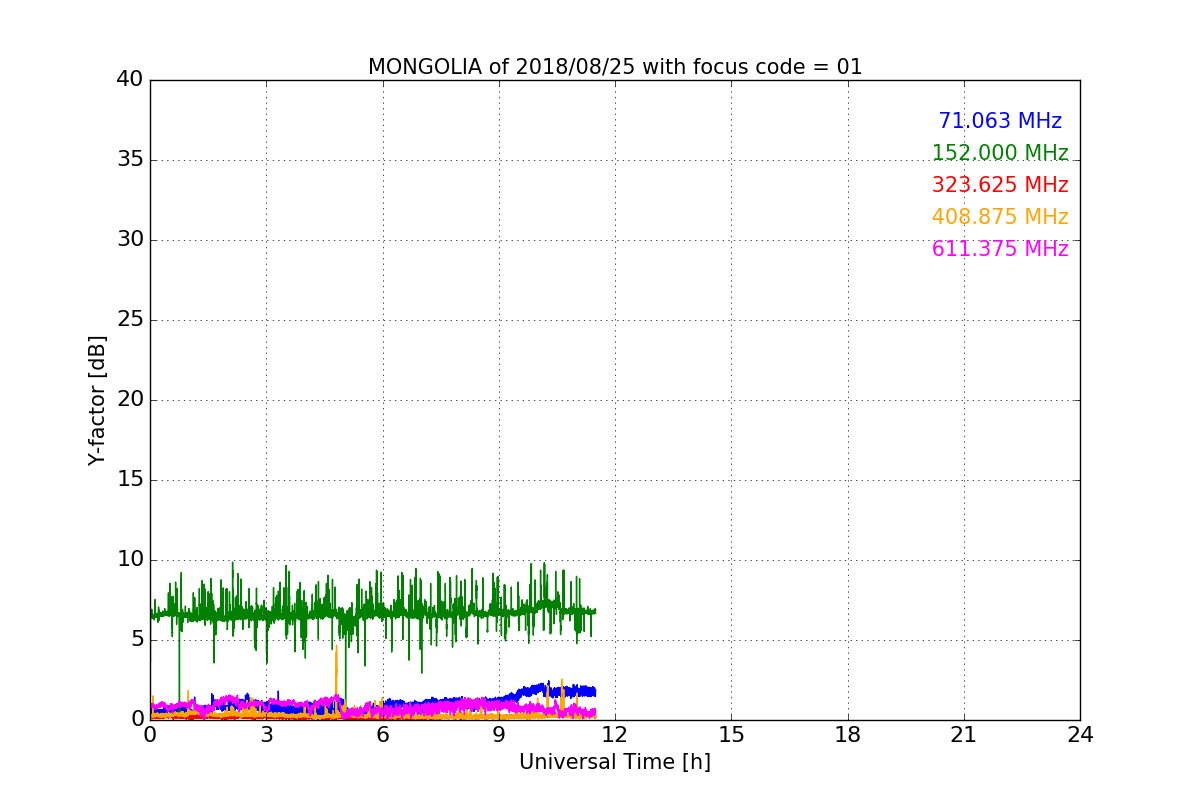Click the x-axis tick label 21

point(964,735)
